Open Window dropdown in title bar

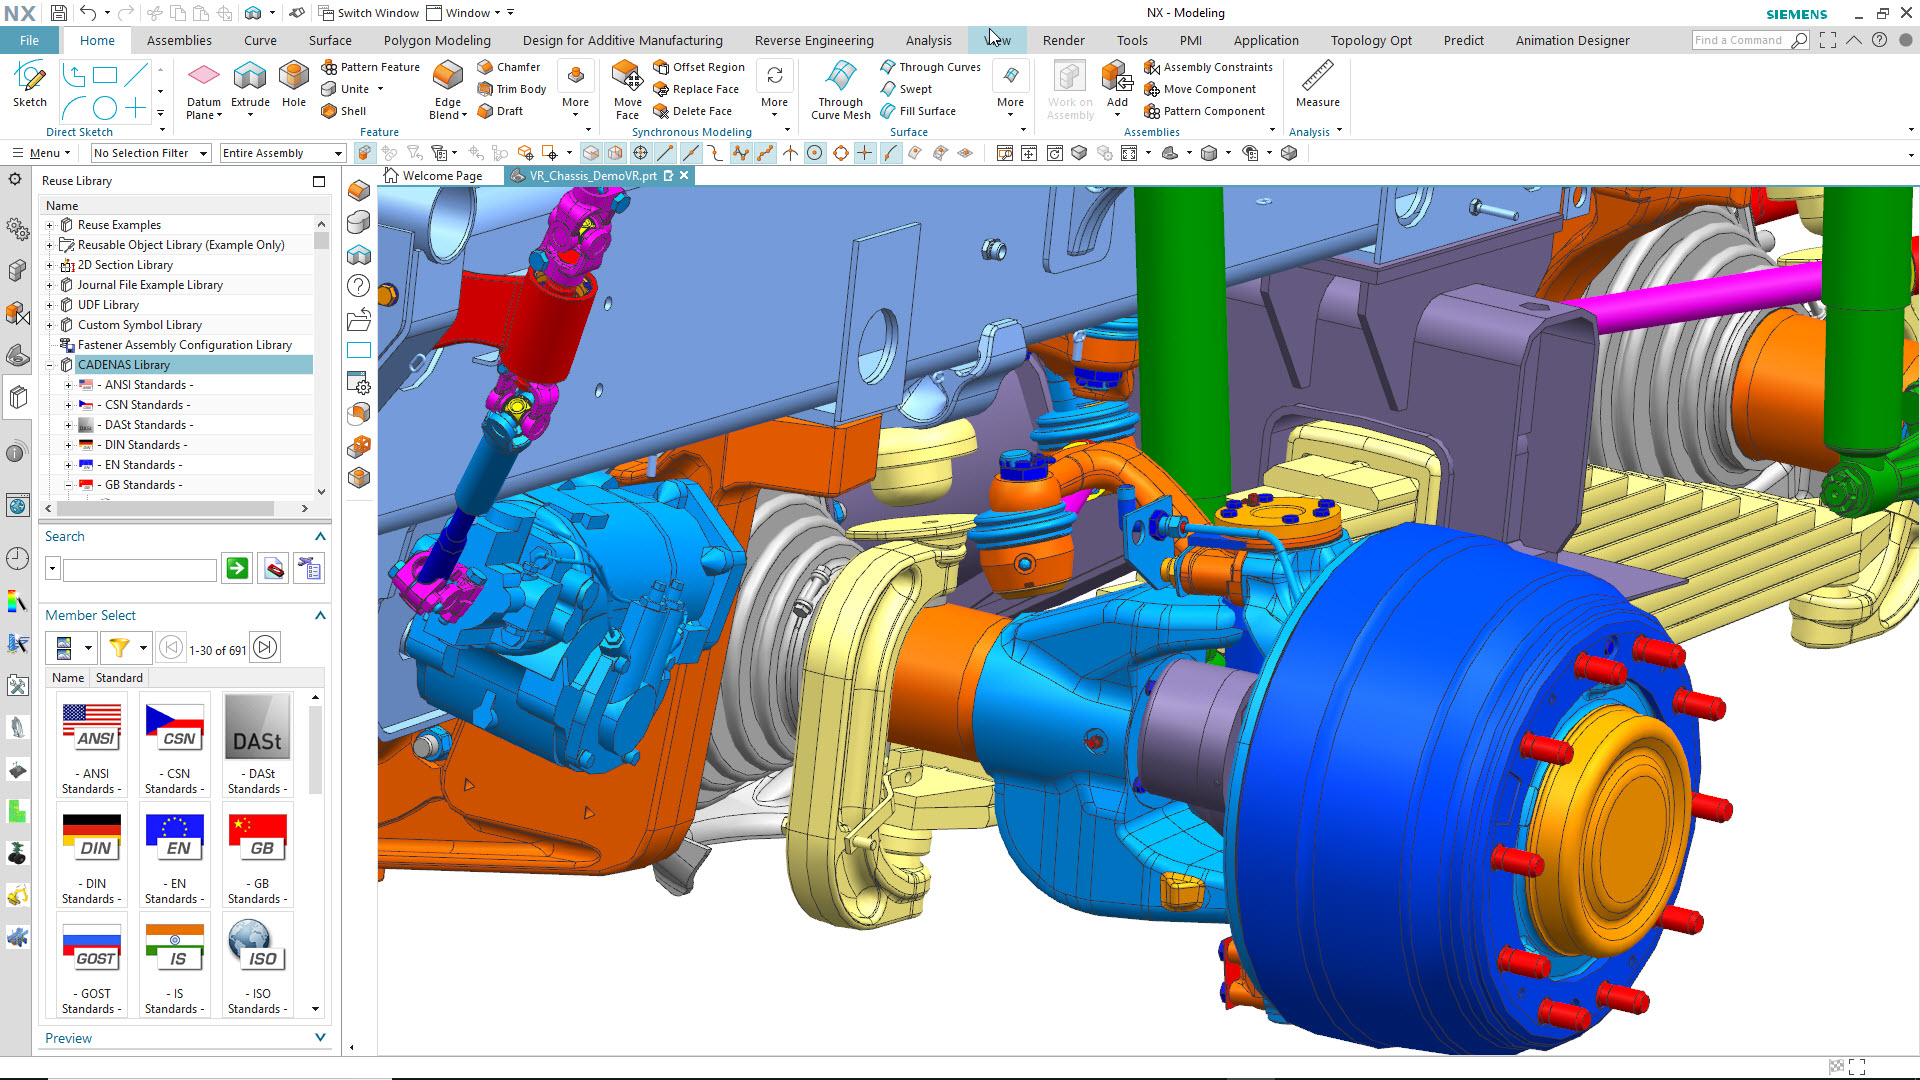(x=463, y=13)
